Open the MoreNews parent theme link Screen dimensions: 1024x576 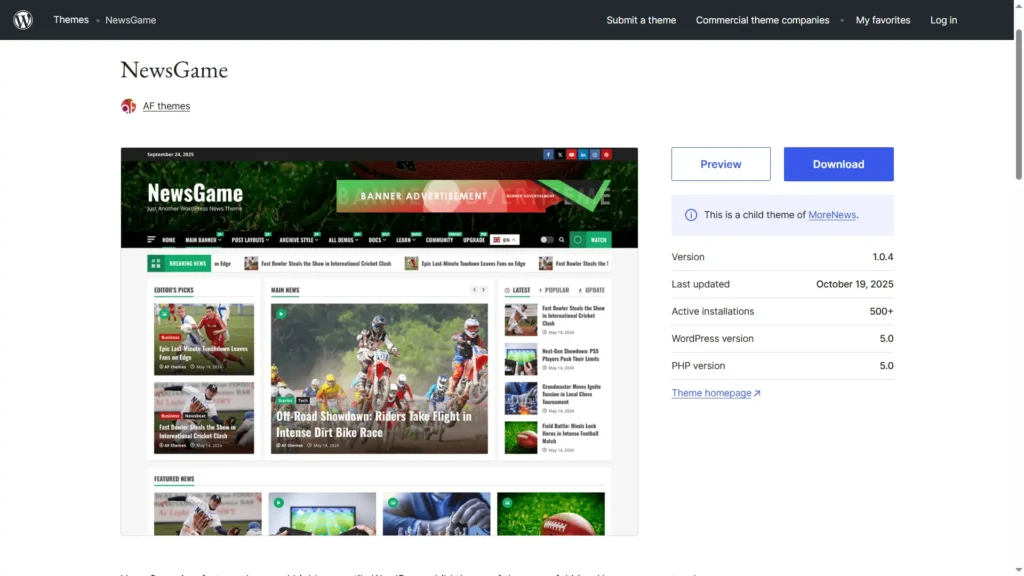pyautogui.click(x=832, y=215)
